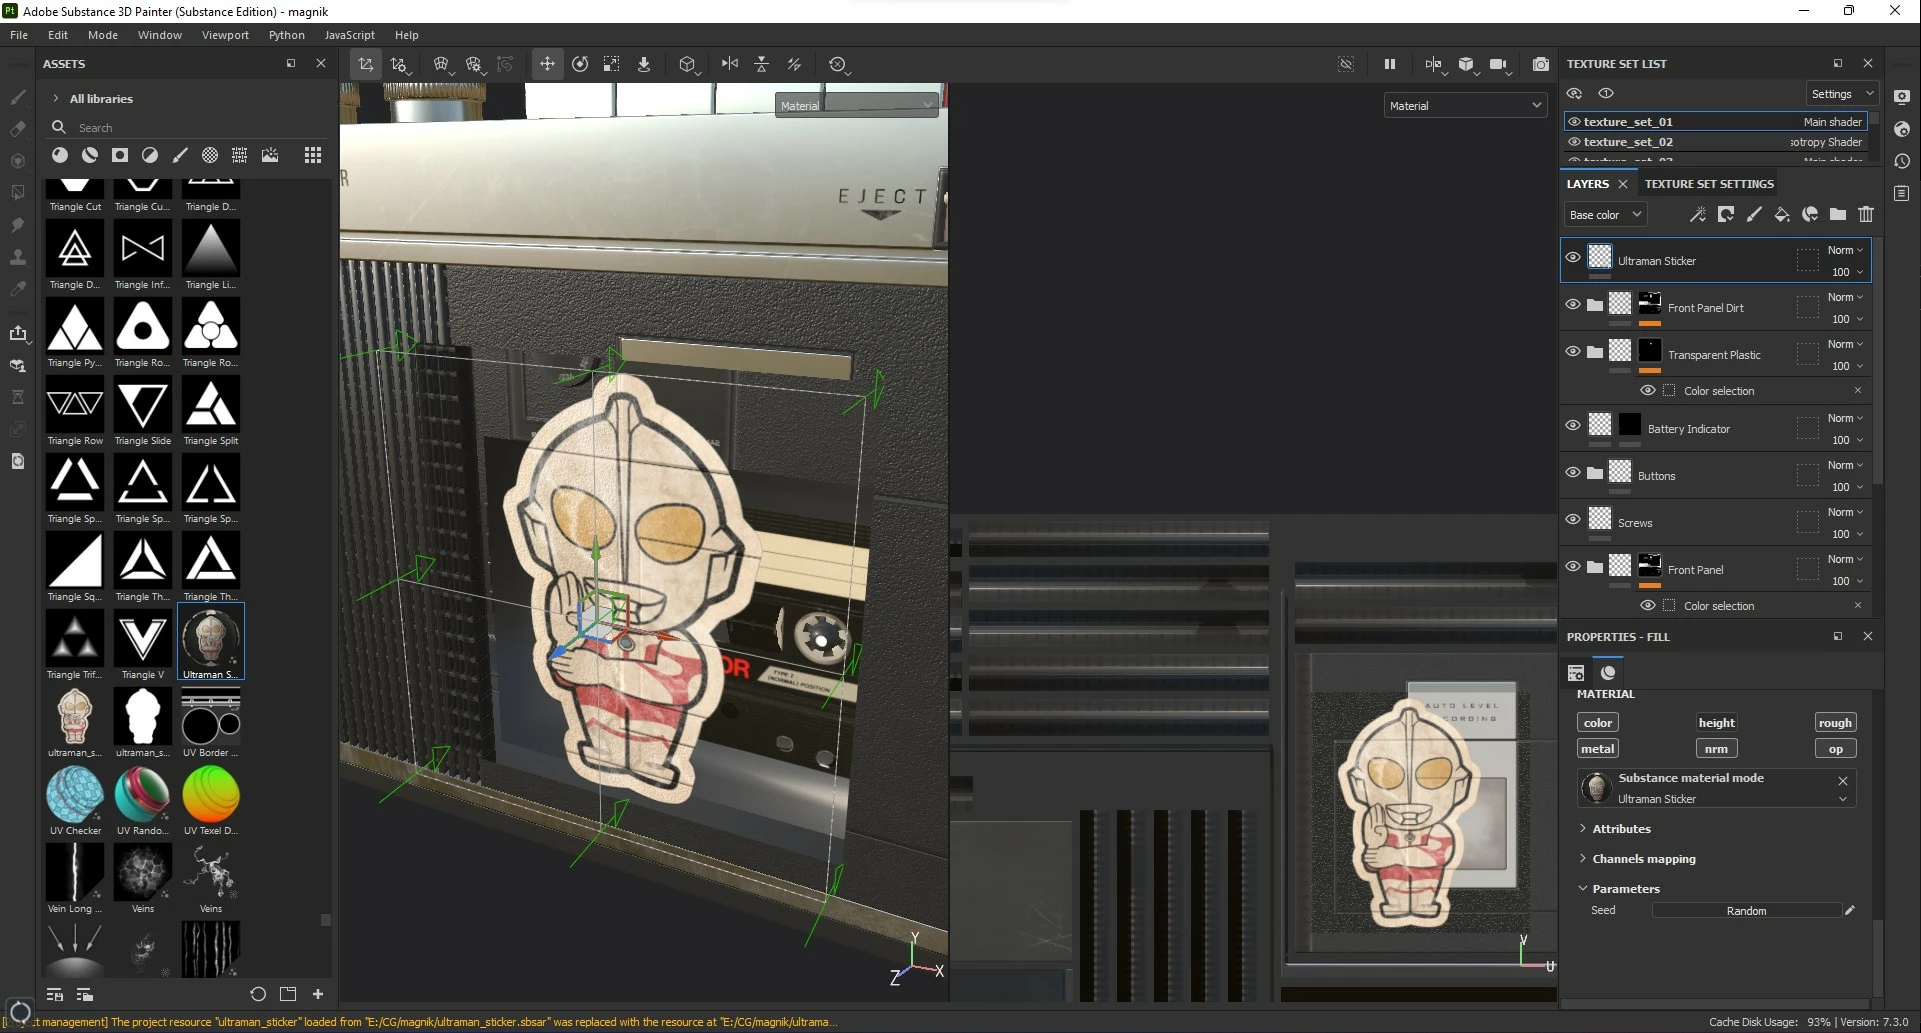The width and height of the screenshot is (1921, 1033).
Task: Add a fill layer with bucket icon
Action: coord(1782,214)
